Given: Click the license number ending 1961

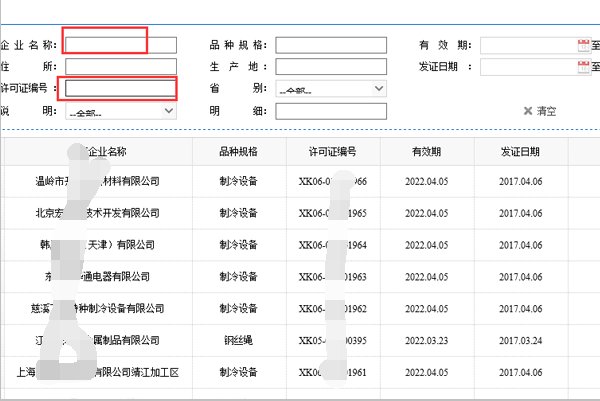Looking at the screenshot, I should [333, 372].
